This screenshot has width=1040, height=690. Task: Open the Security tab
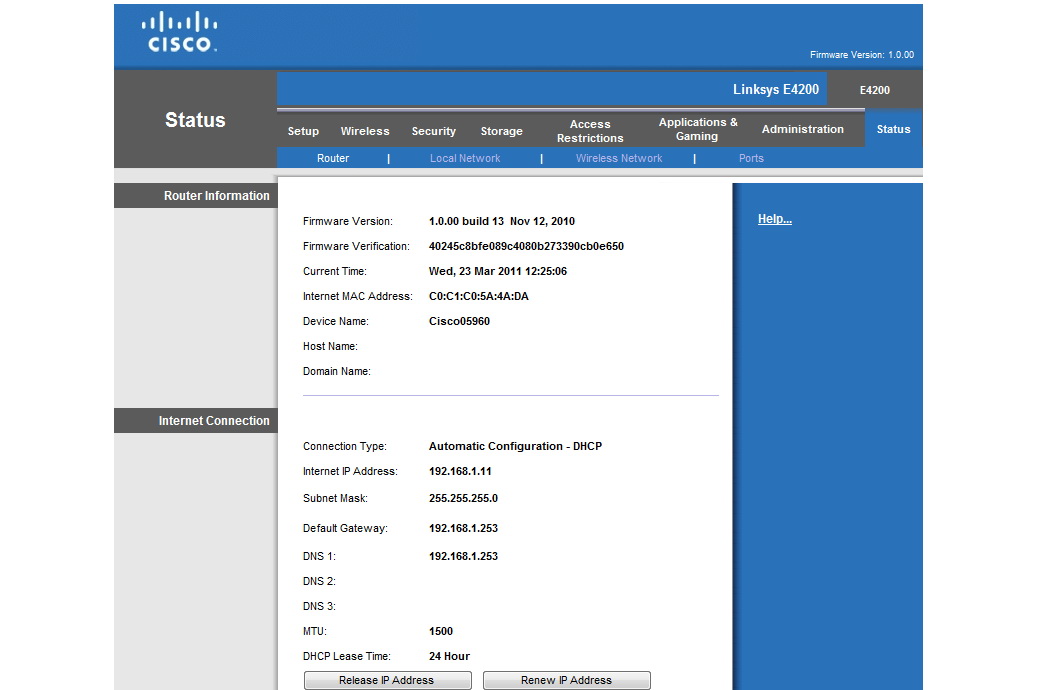(x=433, y=131)
